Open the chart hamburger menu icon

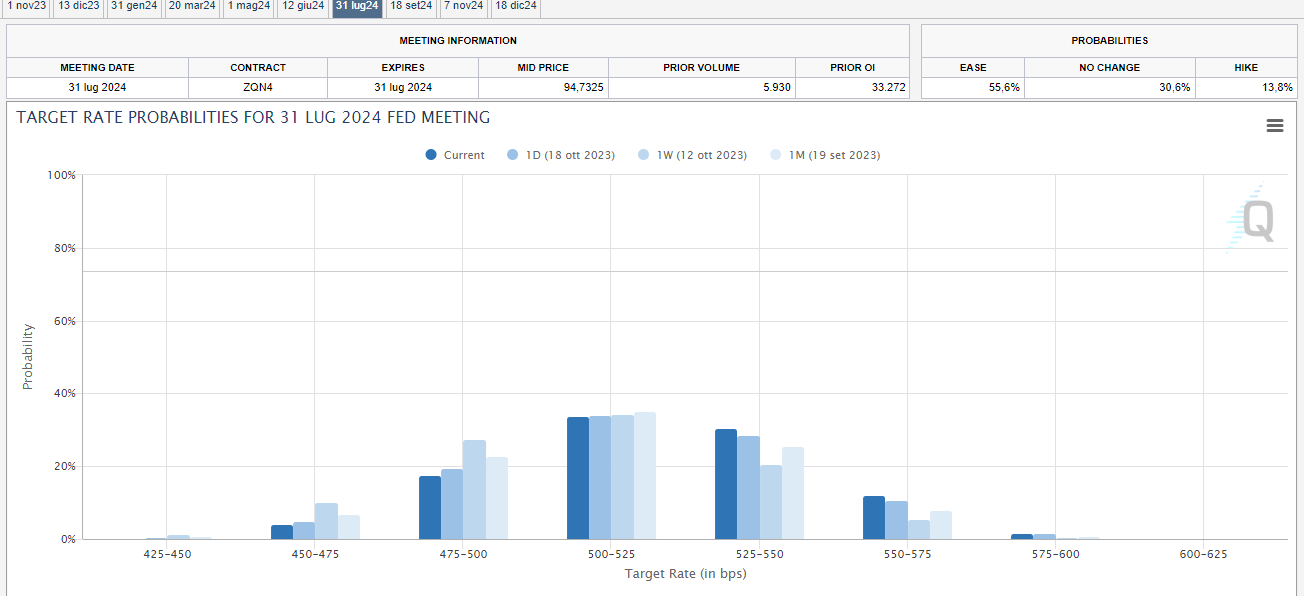click(x=1274, y=126)
